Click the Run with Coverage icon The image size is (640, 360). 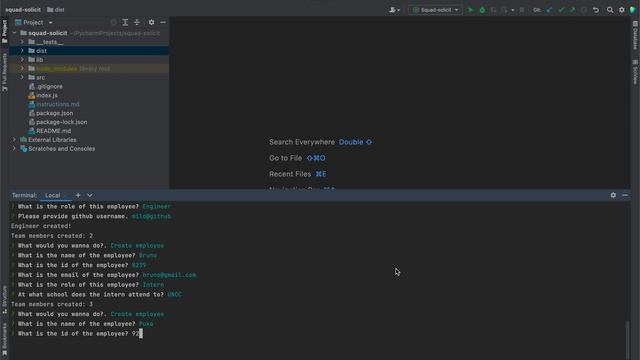493,10
